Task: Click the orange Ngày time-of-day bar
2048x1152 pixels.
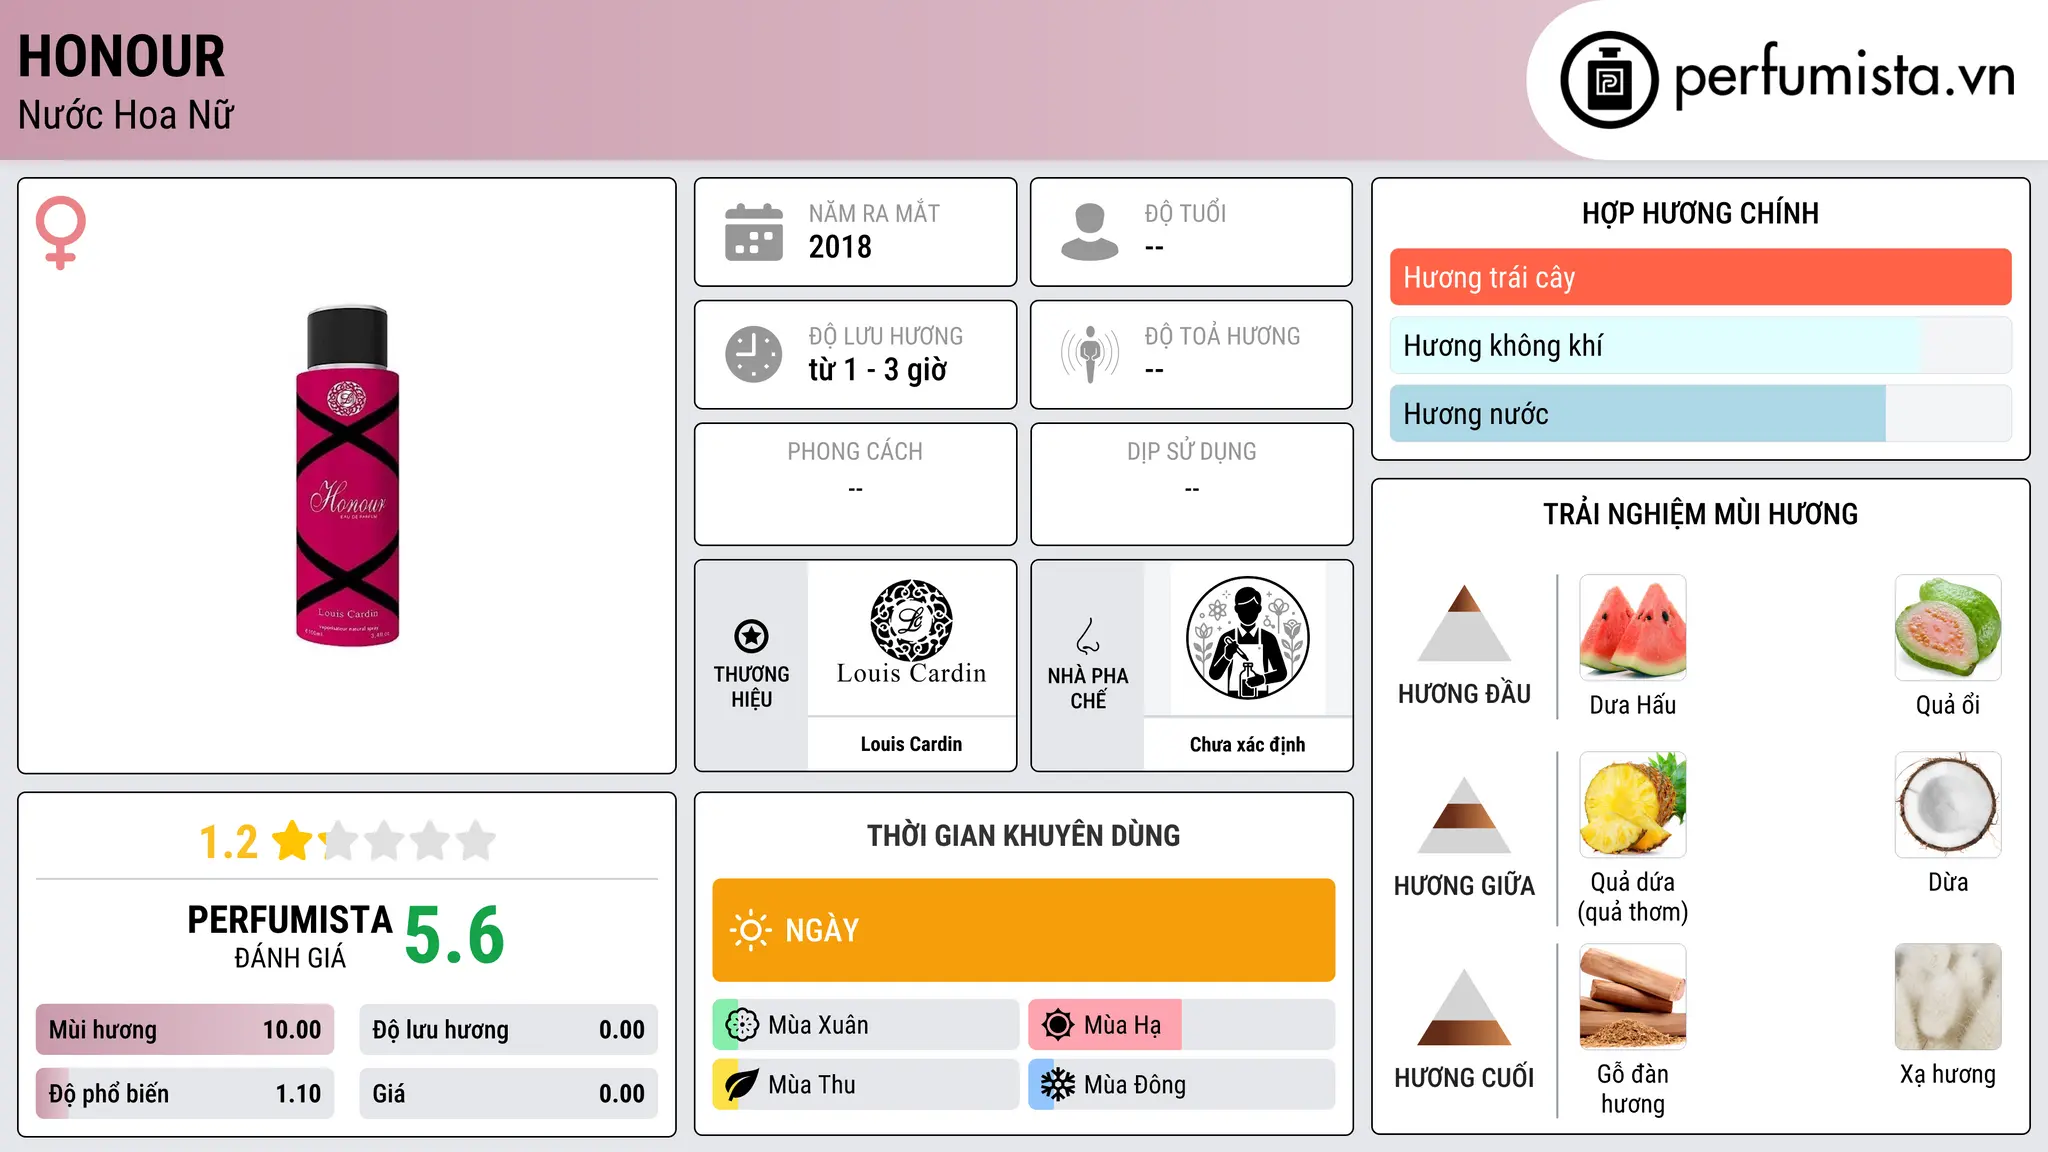Action: pyautogui.click(x=1023, y=930)
